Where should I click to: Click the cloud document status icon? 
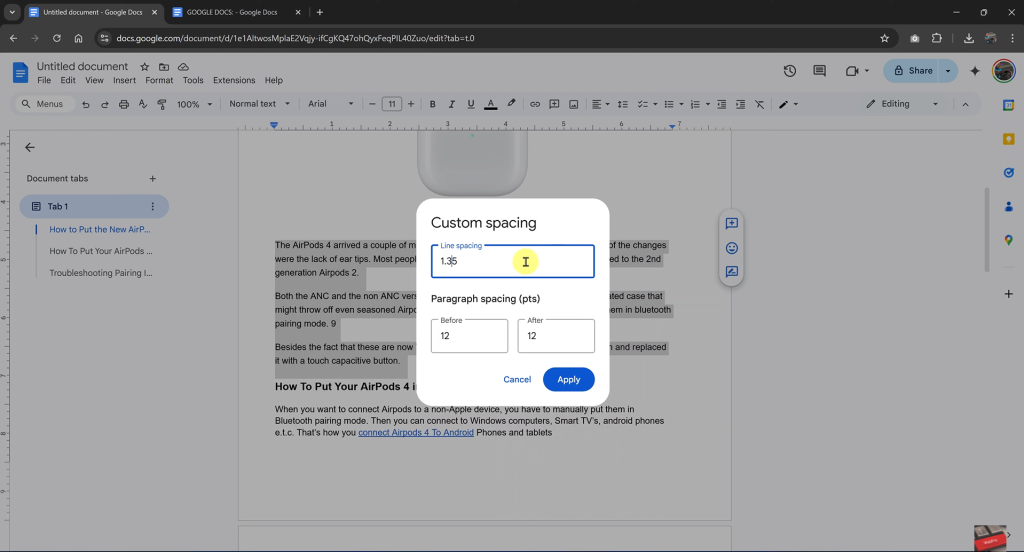[x=184, y=67]
